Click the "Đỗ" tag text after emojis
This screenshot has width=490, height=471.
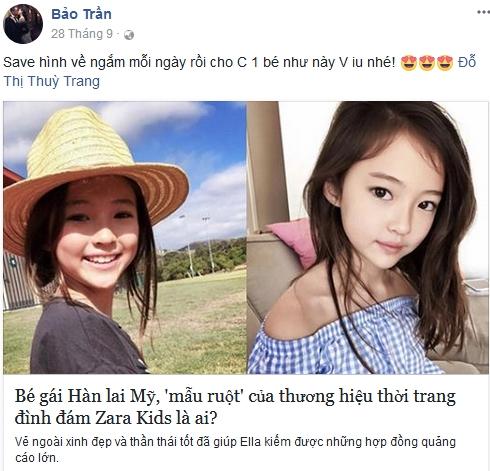click(x=467, y=62)
